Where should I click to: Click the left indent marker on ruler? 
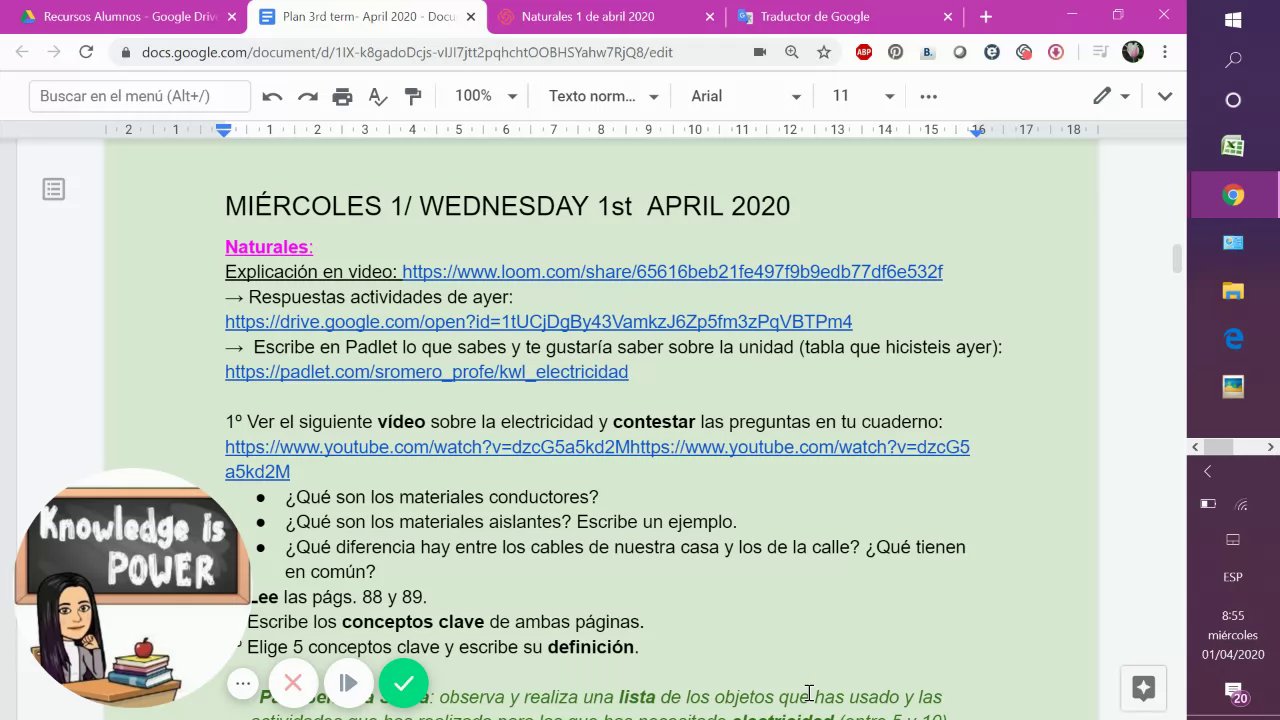(x=224, y=130)
